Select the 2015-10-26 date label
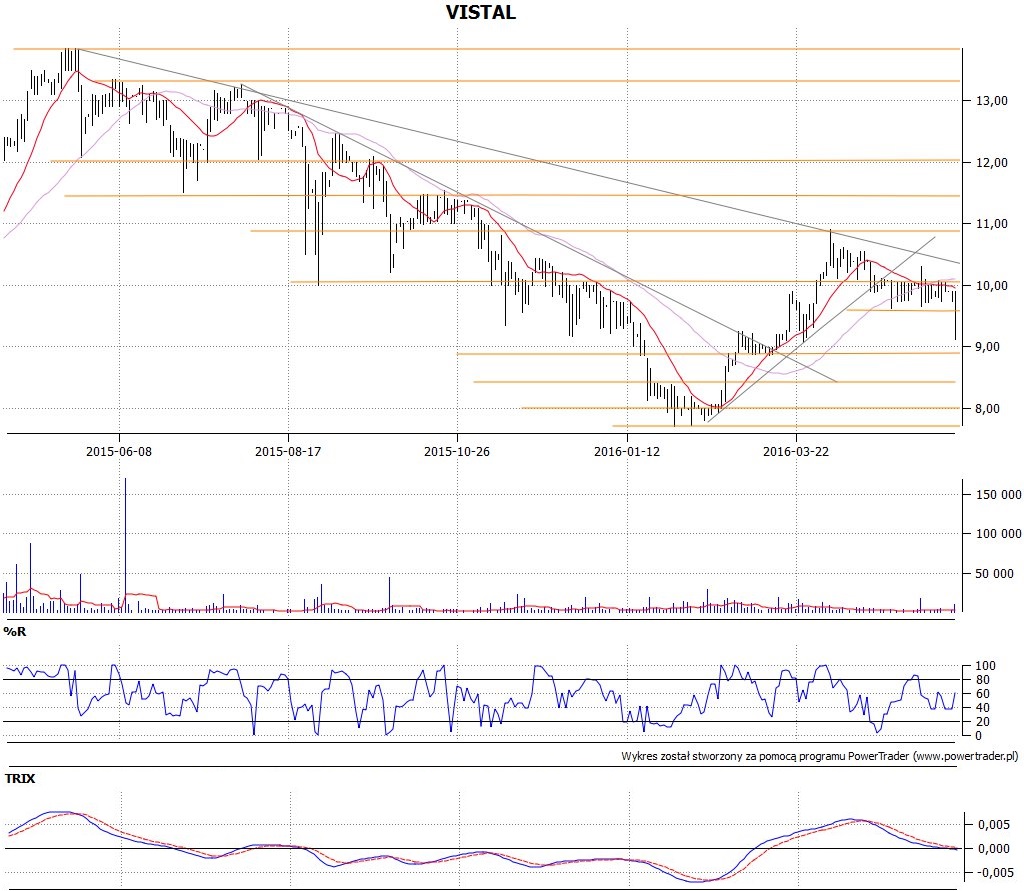 coord(457,451)
